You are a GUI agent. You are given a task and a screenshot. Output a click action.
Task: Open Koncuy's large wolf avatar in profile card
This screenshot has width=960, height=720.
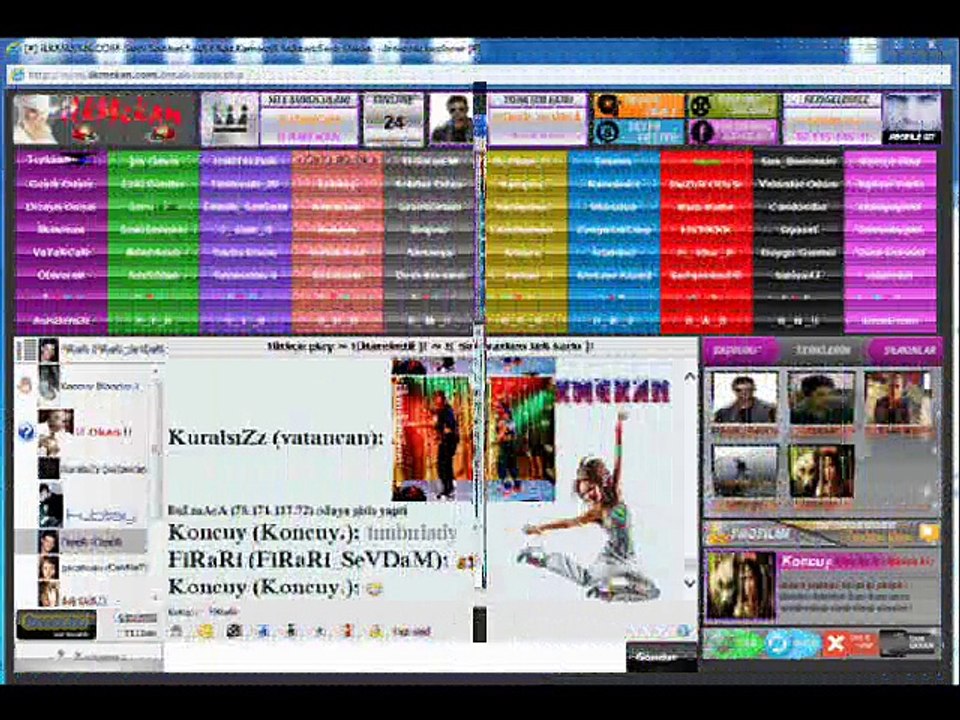741,585
